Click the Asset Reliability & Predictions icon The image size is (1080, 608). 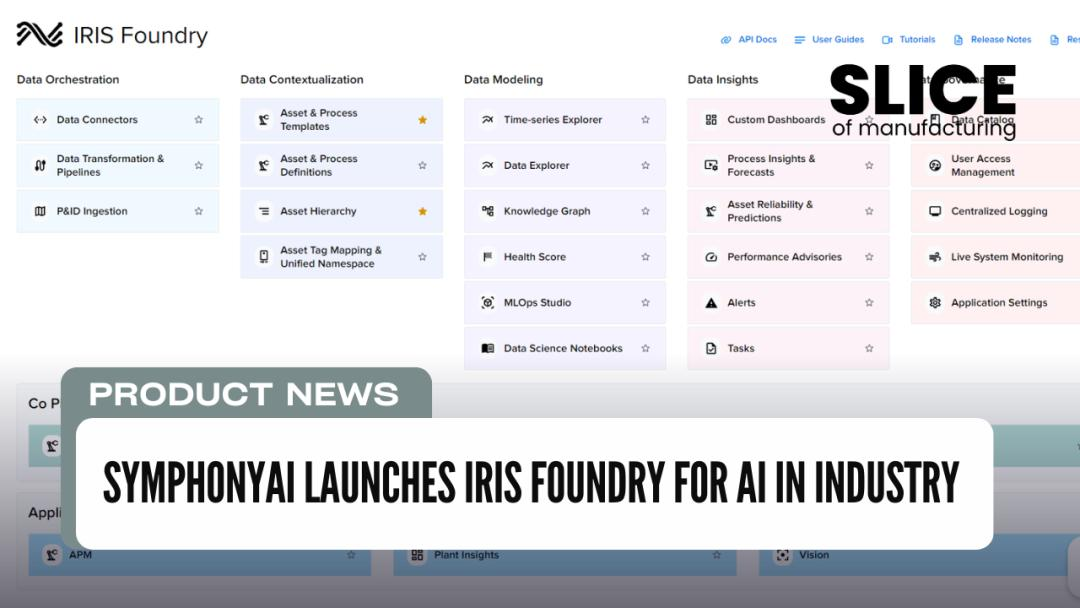pos(712,211)
